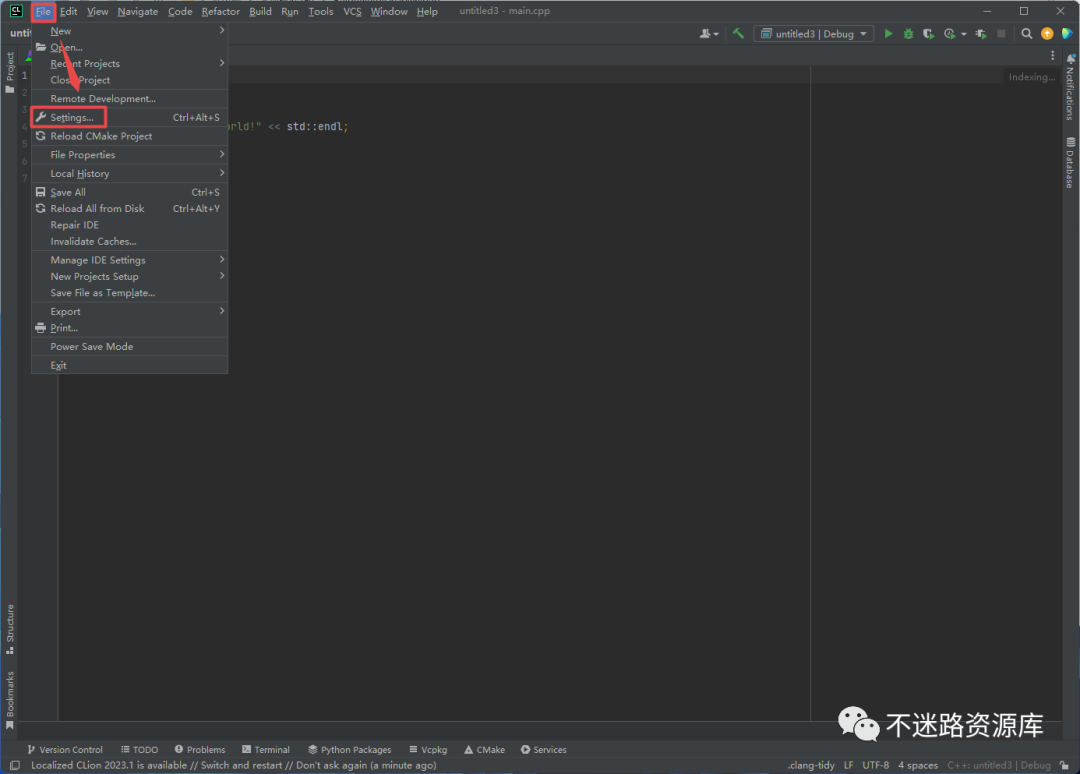Screen dimensions: 1080x774
Task: Choose Open... in the File menu
Action: [129, 47]
